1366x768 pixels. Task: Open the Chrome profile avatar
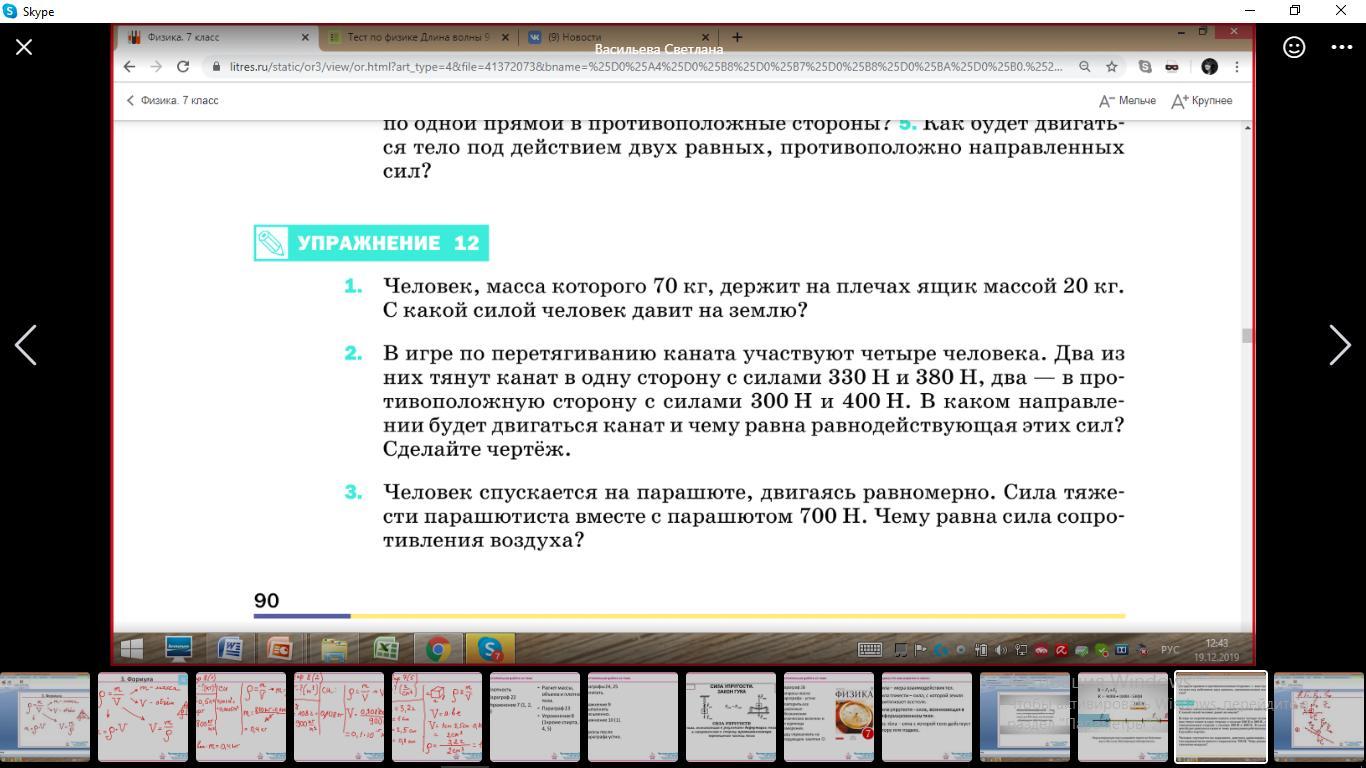pyautogui.click(x=1209, y=66)
